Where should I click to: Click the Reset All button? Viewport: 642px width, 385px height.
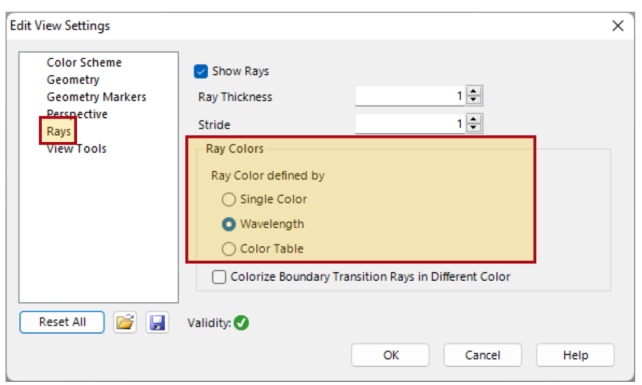pos(62,322)
